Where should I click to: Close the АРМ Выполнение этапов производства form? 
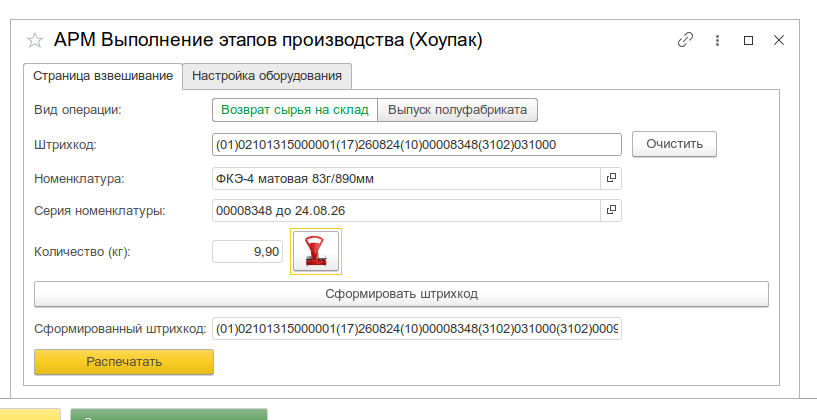[779, 41]
